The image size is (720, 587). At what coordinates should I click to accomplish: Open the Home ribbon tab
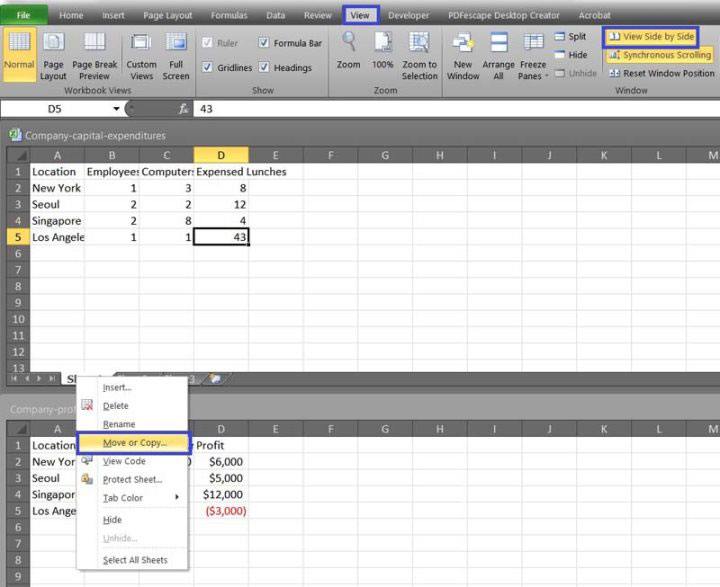[71, 15]
